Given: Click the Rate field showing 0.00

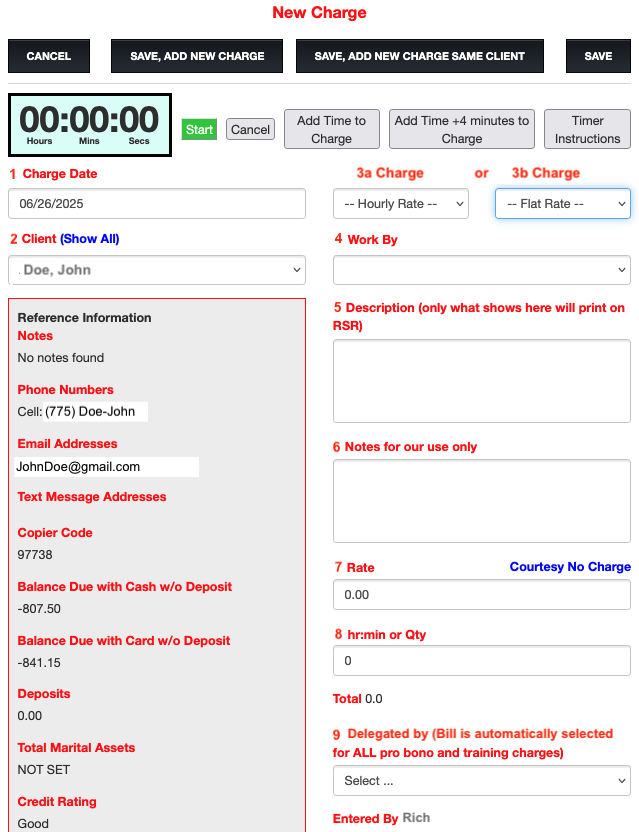Looking at the screenshot, I should (482, 595).
